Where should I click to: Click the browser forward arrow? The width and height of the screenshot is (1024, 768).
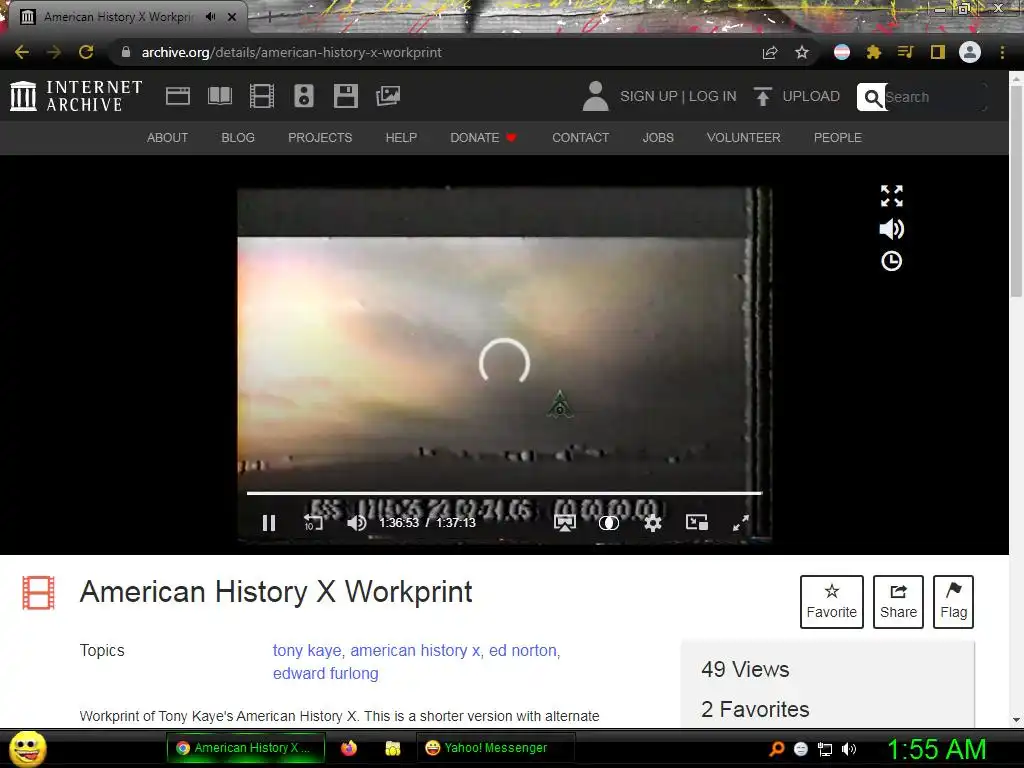pyautogui.click(x=54, y=52)
